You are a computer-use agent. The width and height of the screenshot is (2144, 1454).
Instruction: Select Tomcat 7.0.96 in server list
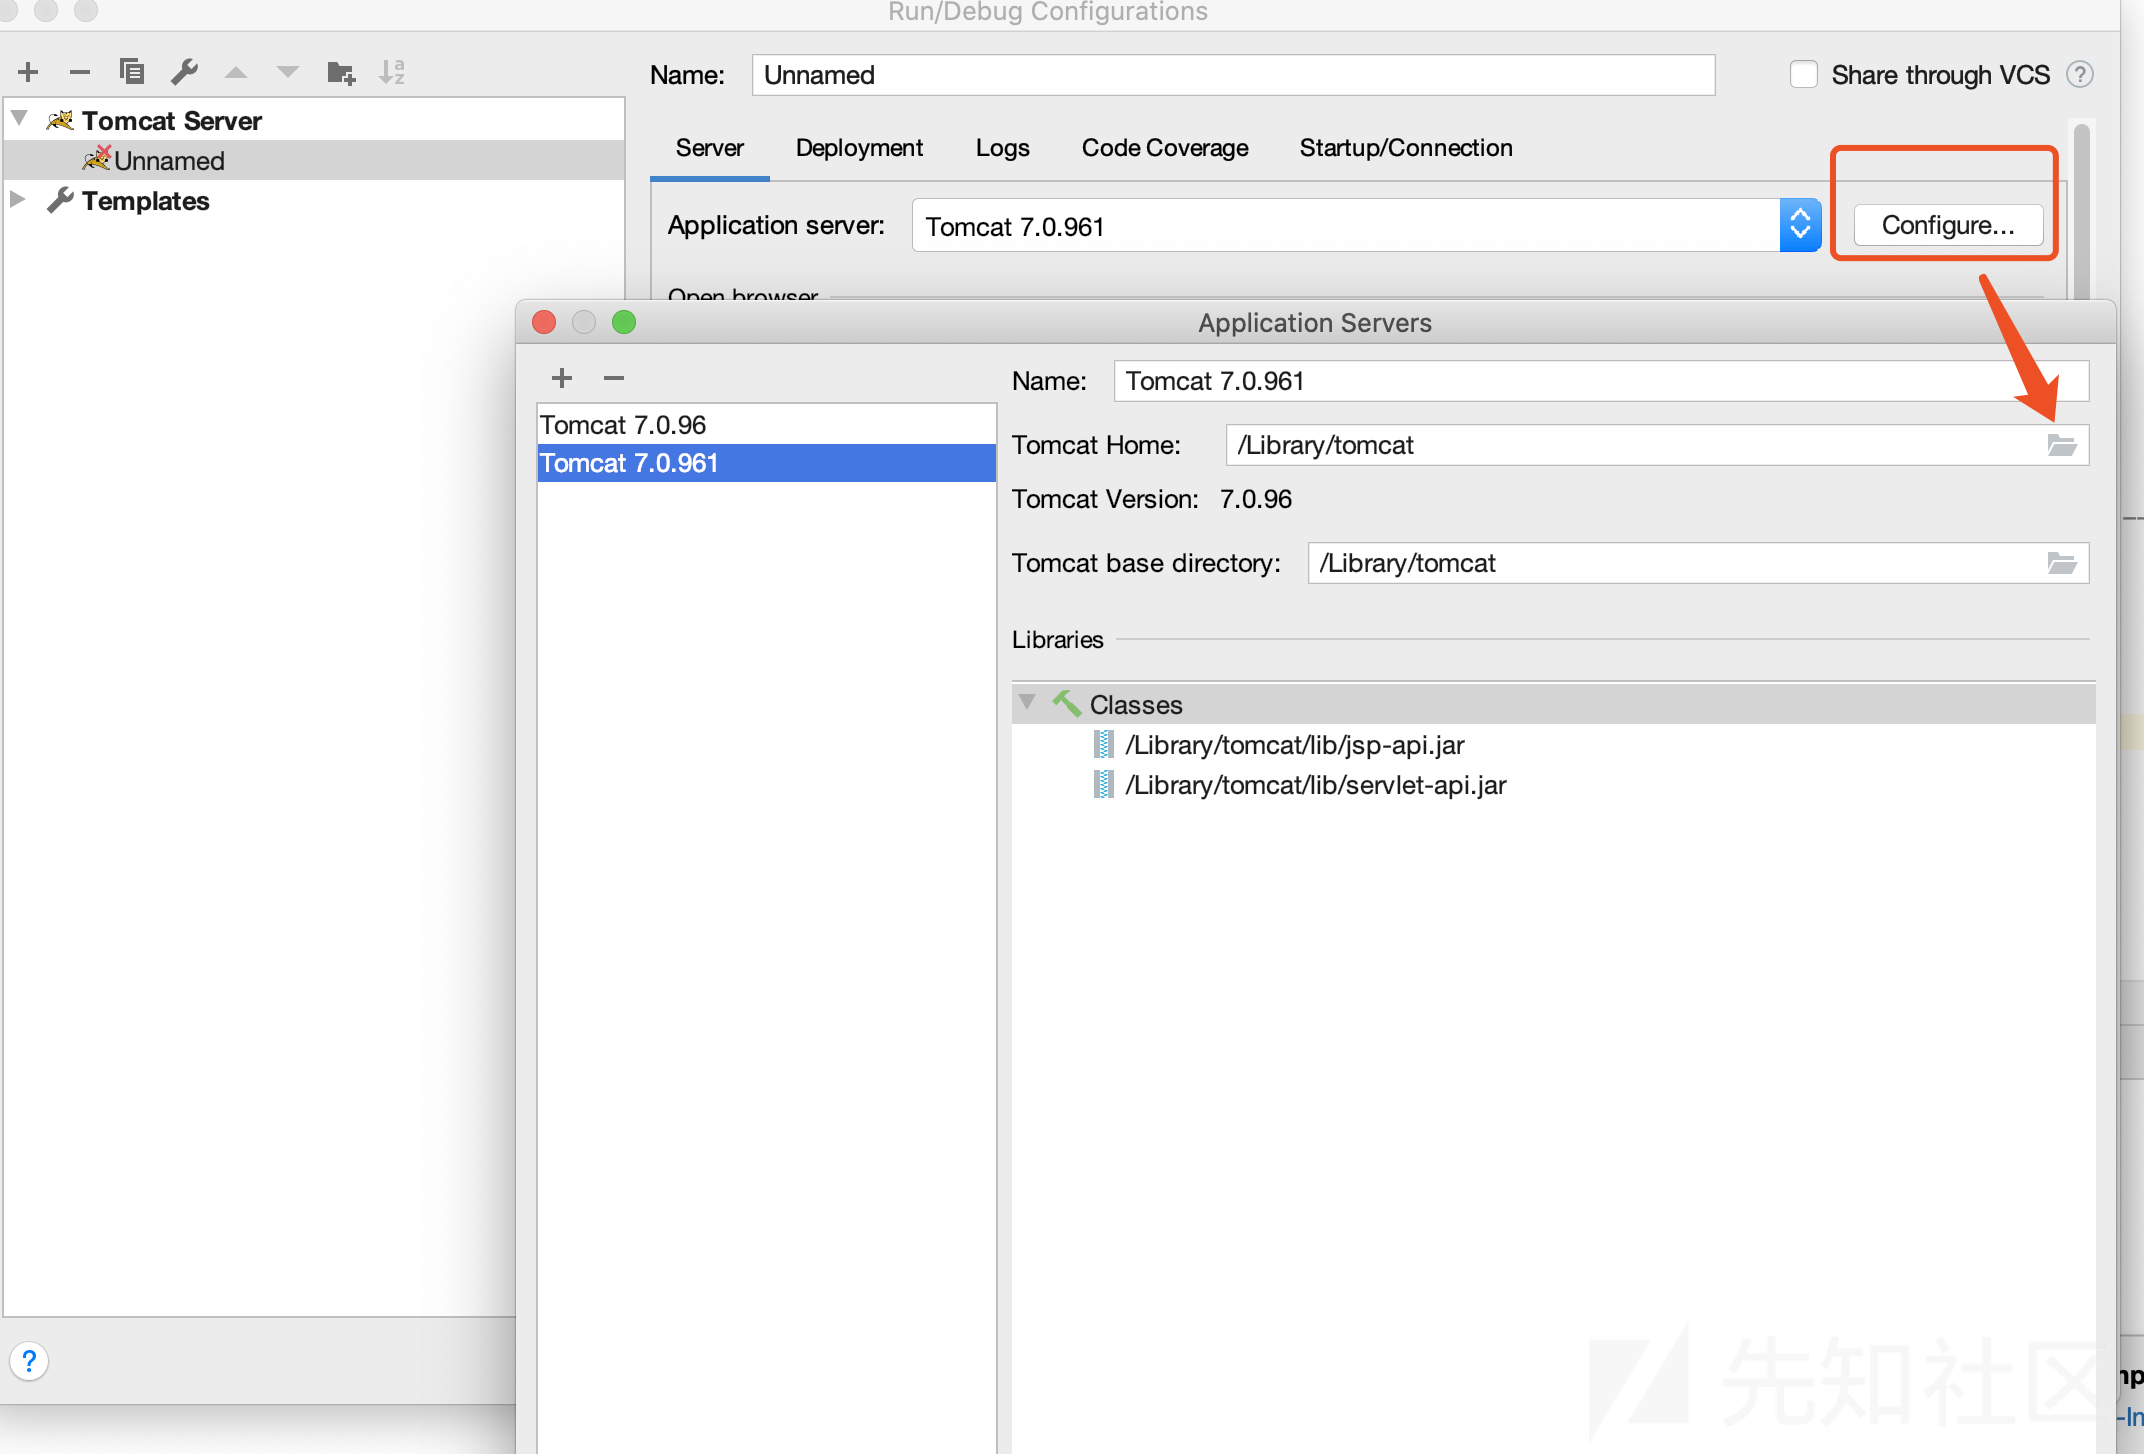[x=766, y=425]
